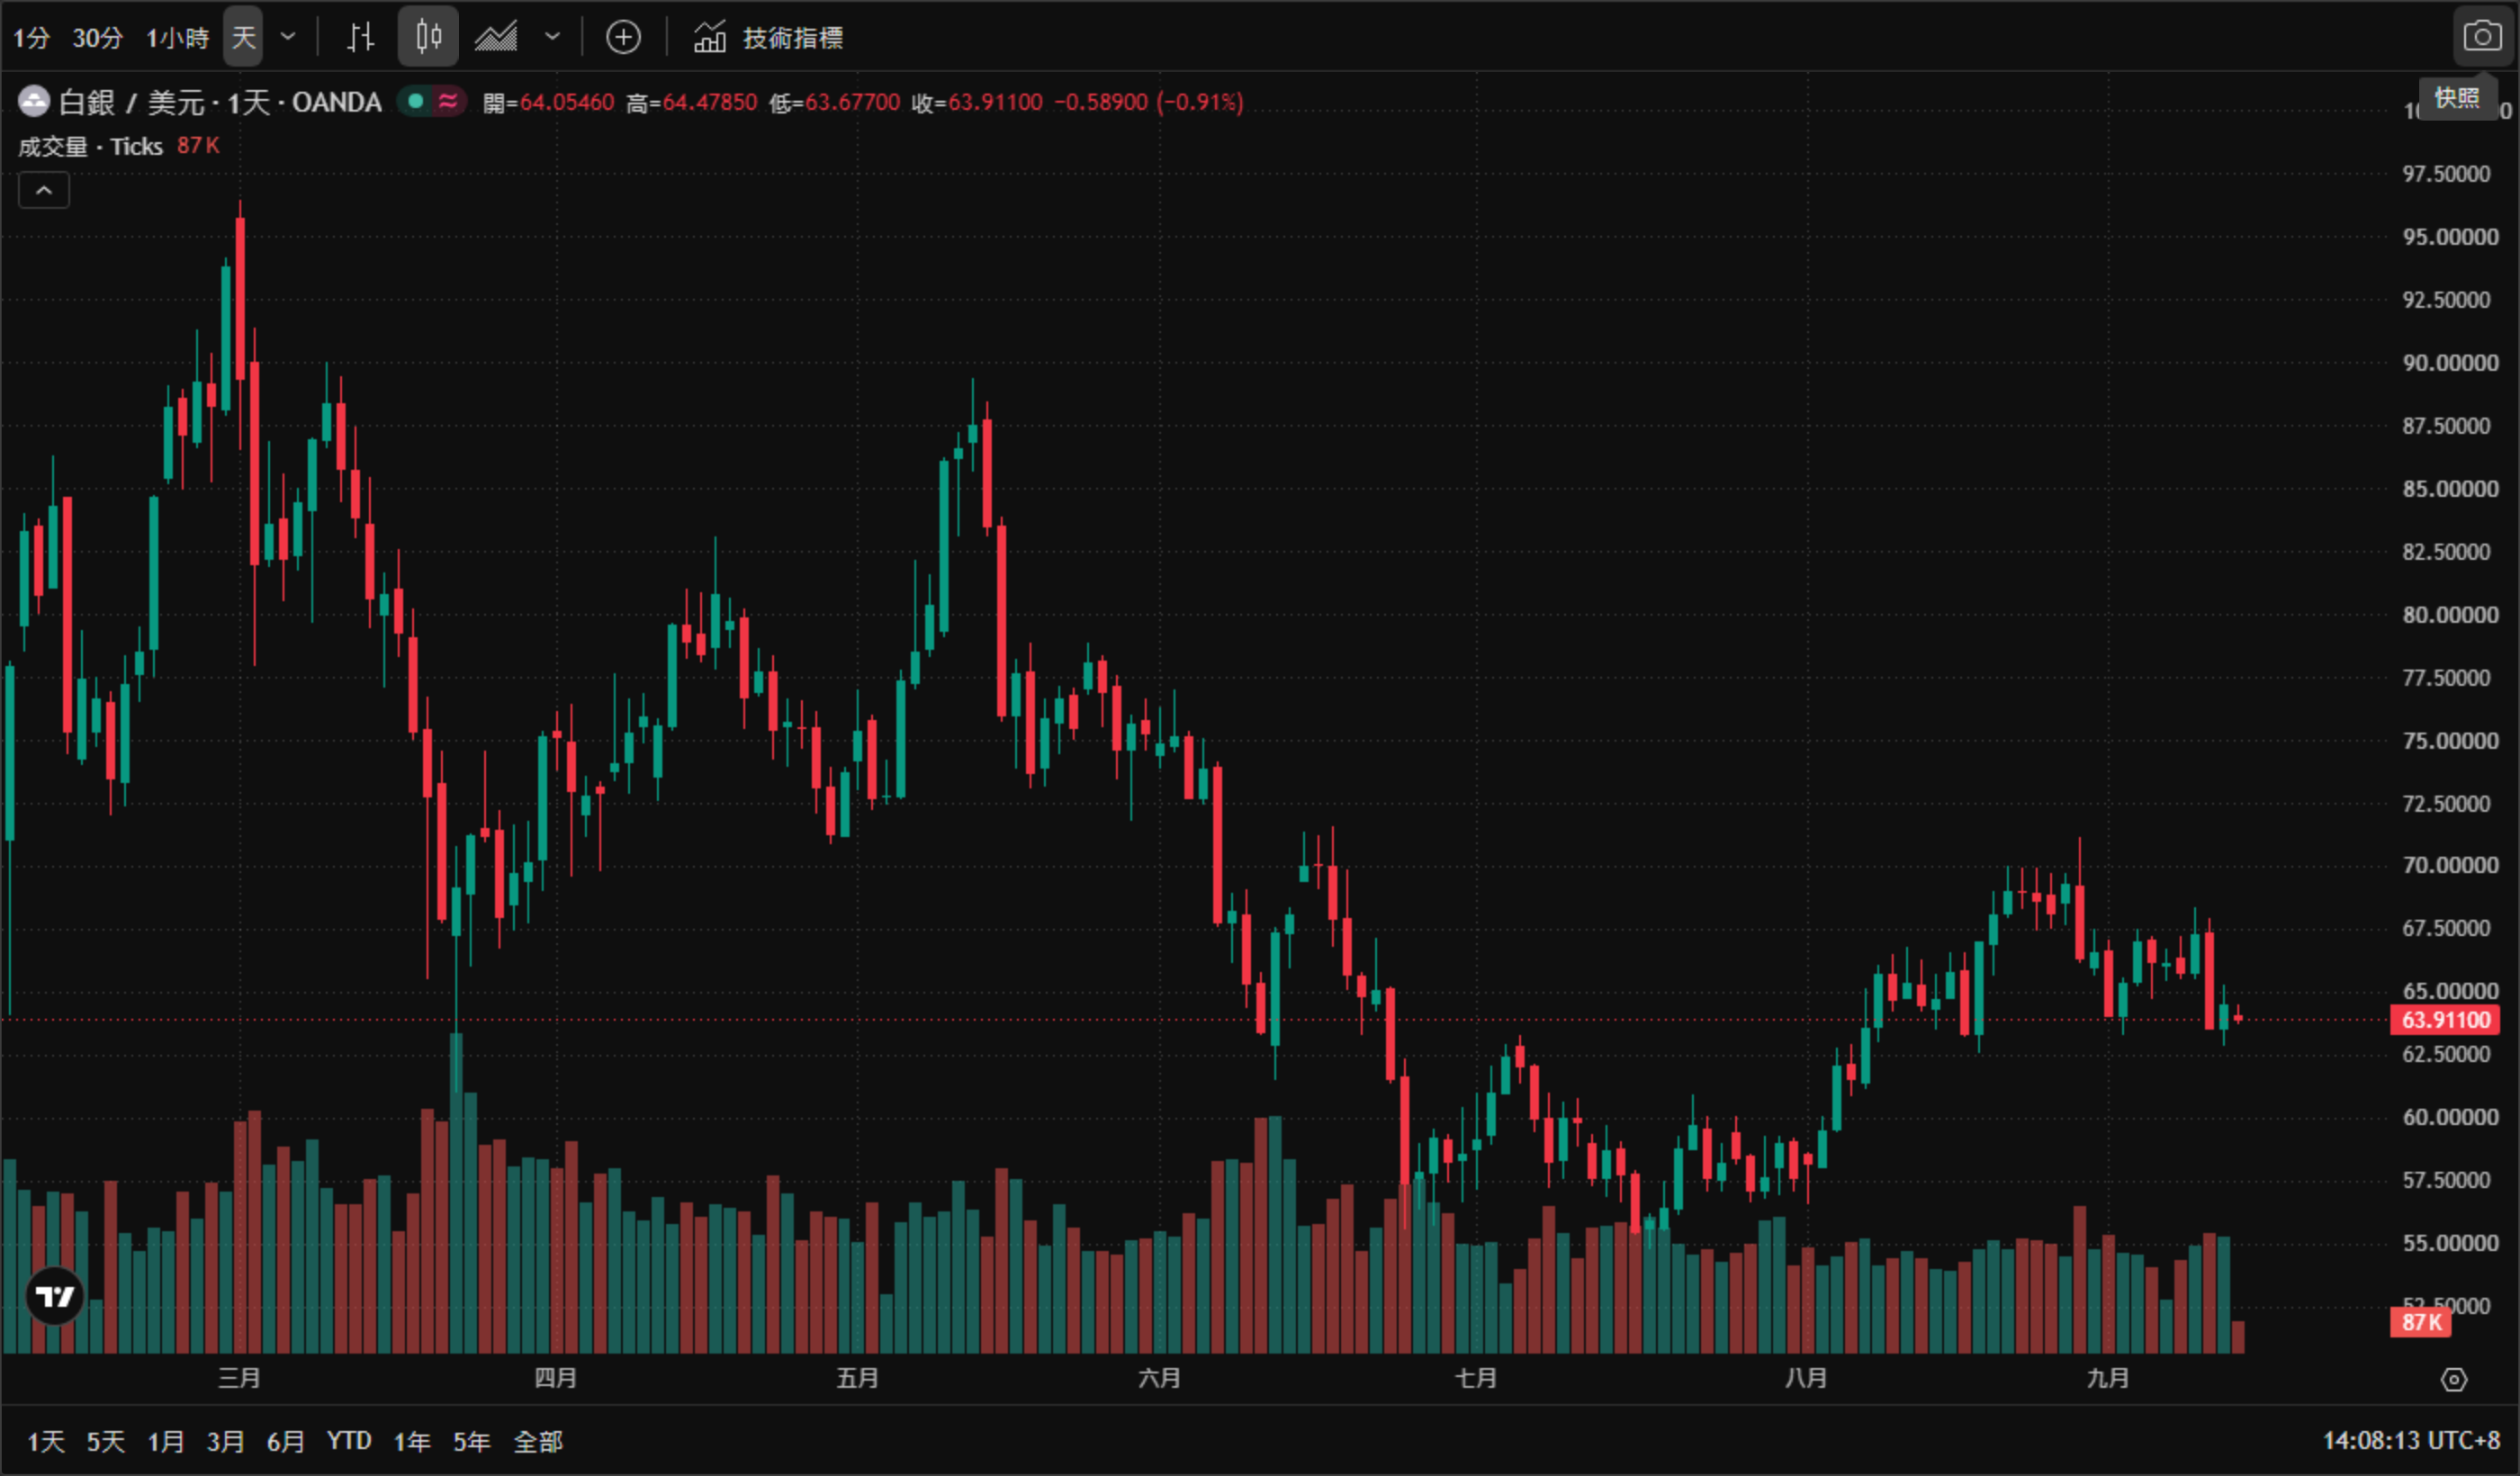This screenshot has width=2520, height=1476.
Task: Select the 天 daily timeframe
Action: point(243,38)
